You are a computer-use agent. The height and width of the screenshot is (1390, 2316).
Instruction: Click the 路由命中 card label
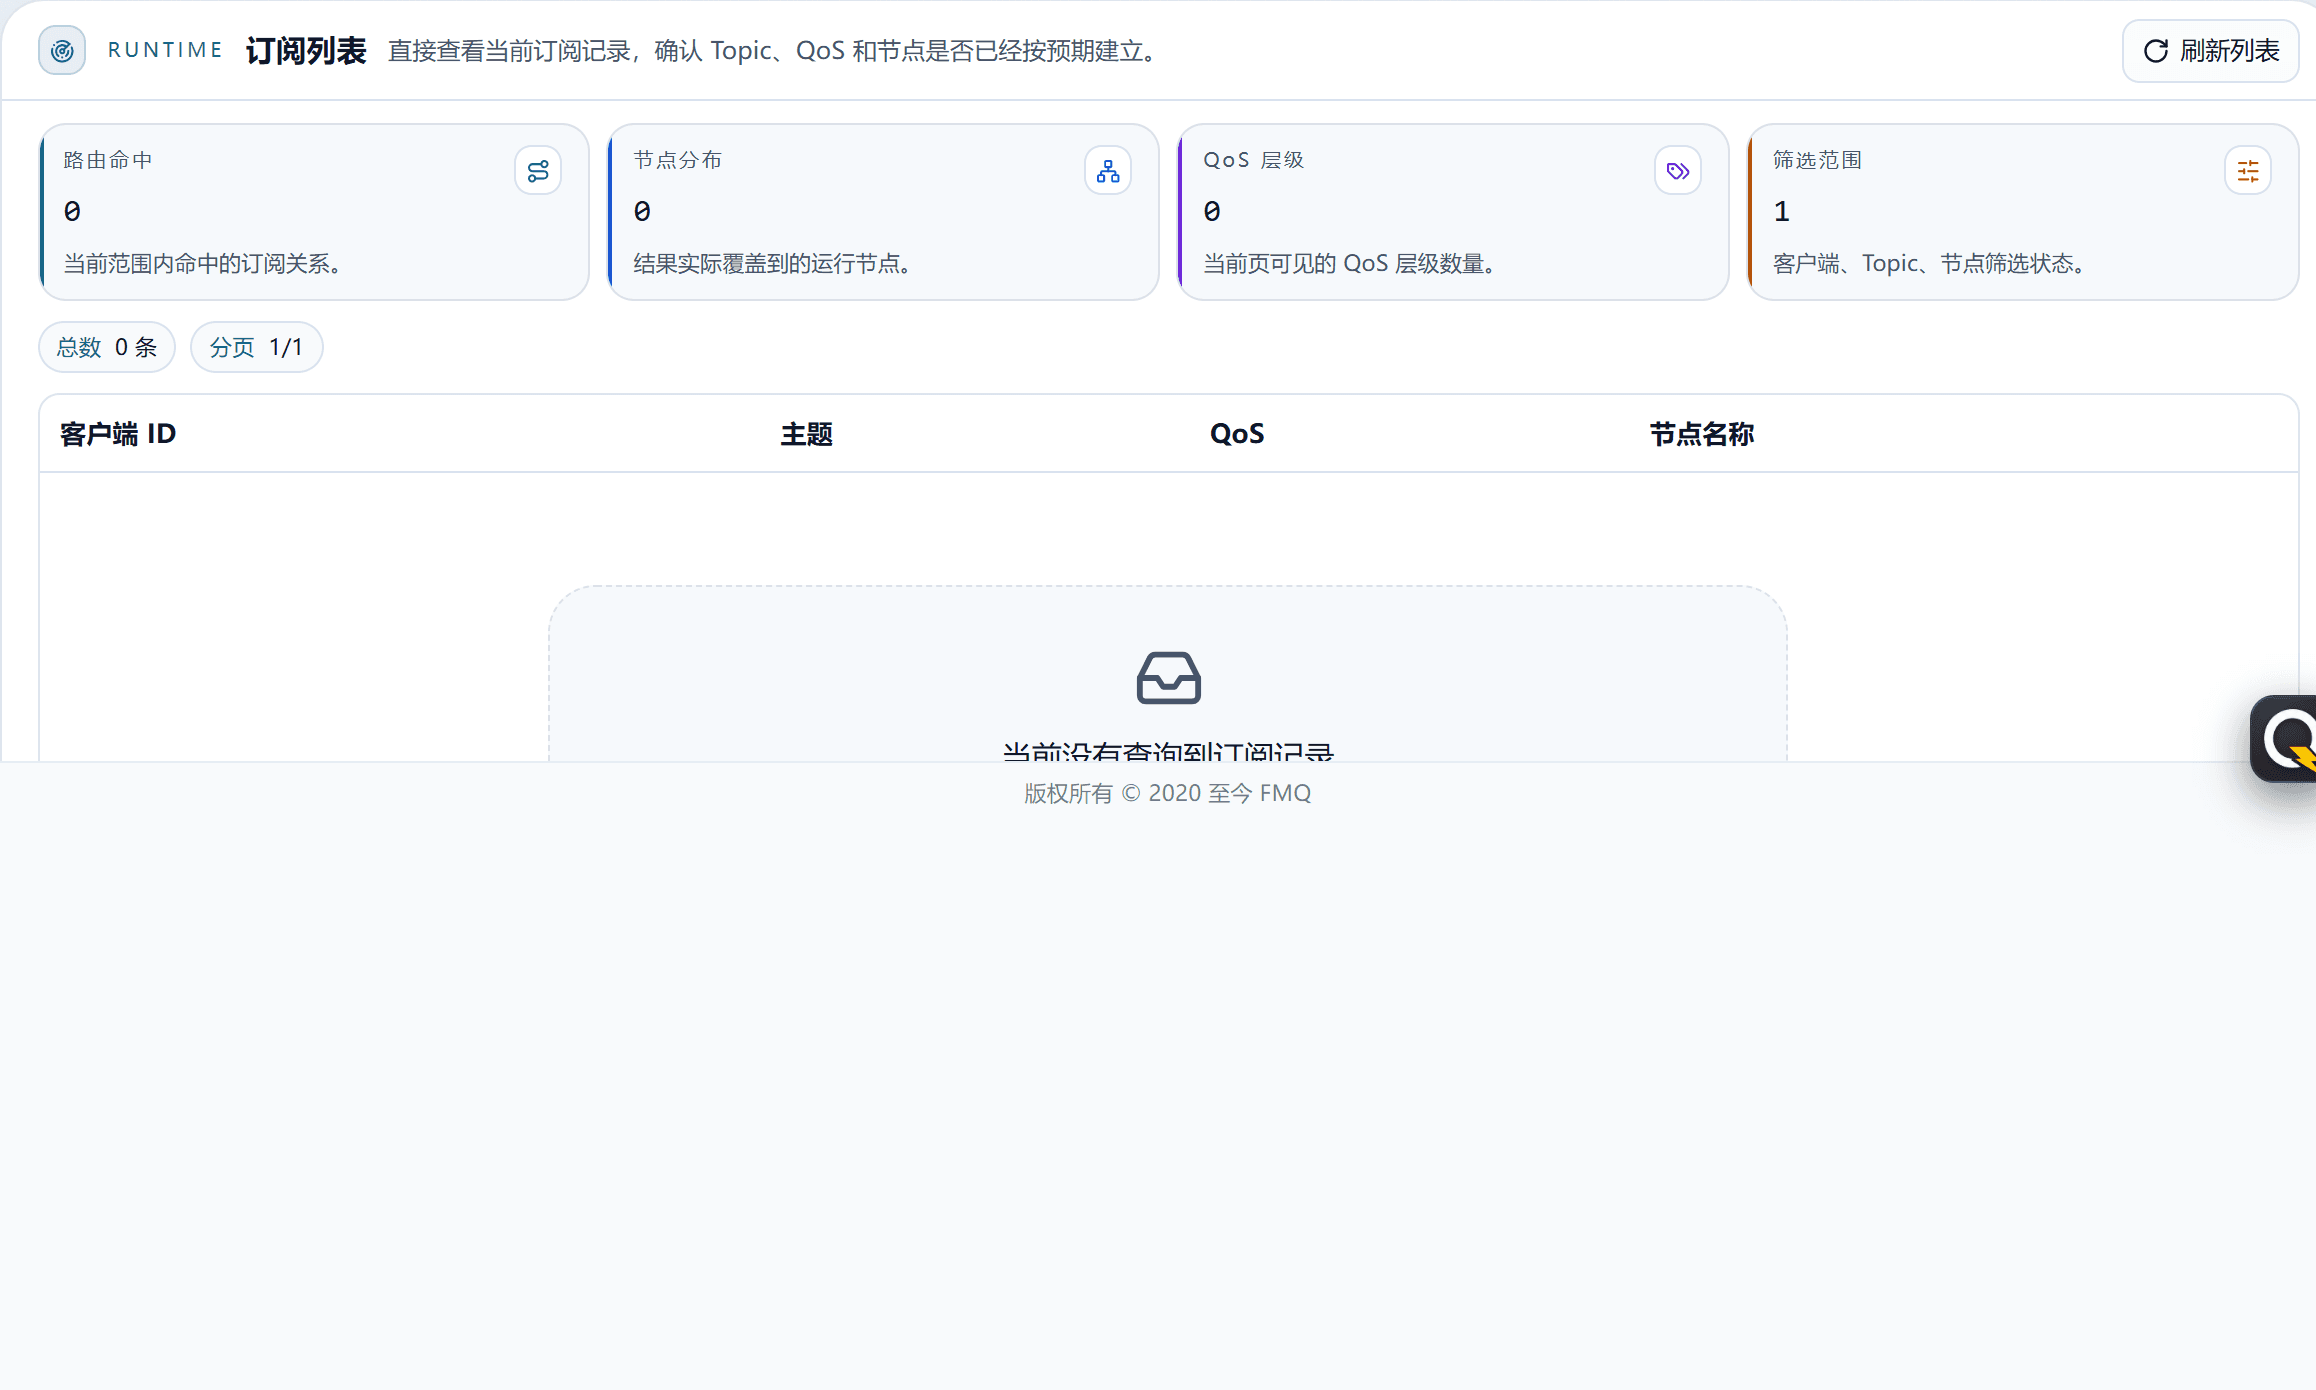[108, 160]
